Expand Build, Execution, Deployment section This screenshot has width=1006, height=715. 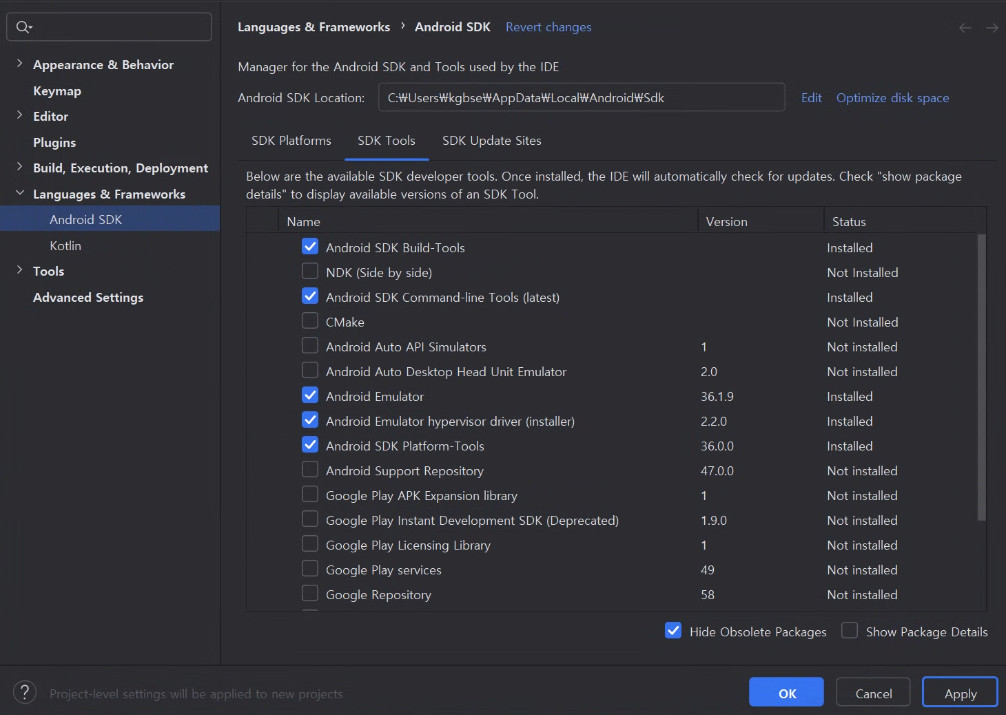pos(19,167)
